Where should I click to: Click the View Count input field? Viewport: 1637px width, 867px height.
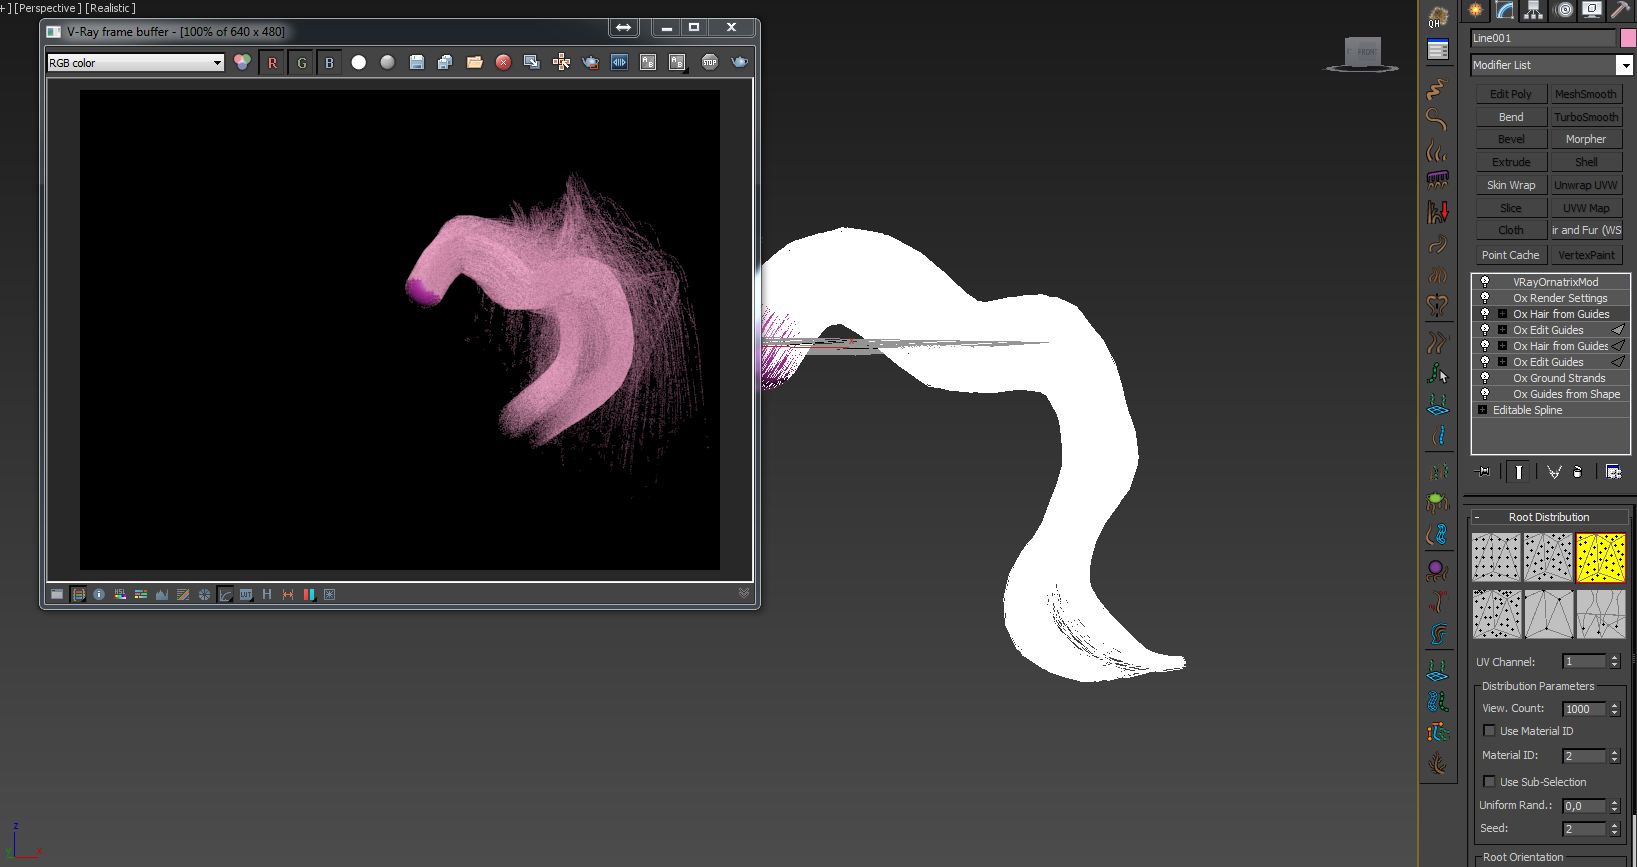pos(1583,709)
